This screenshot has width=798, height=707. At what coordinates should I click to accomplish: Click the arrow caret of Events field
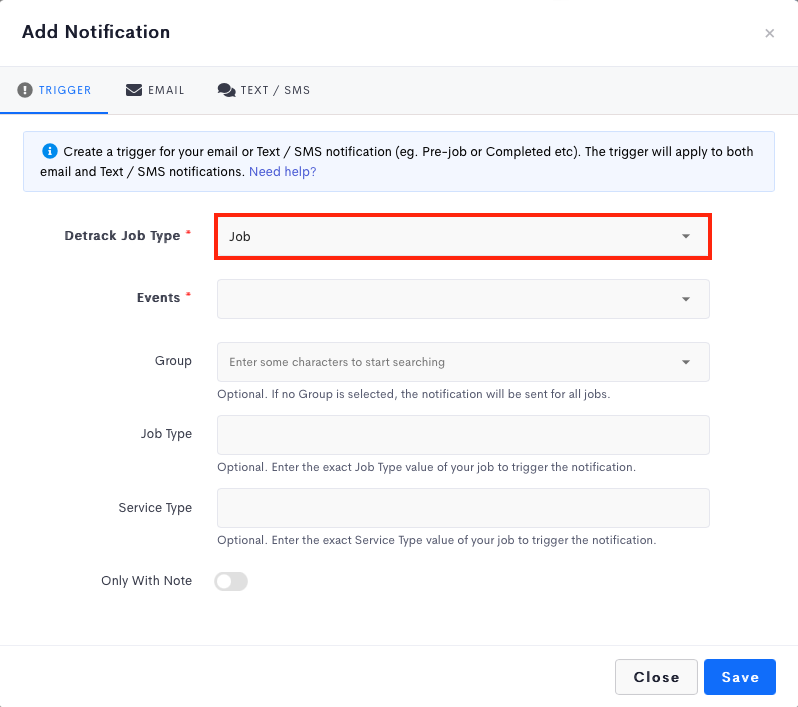(686, 299)
